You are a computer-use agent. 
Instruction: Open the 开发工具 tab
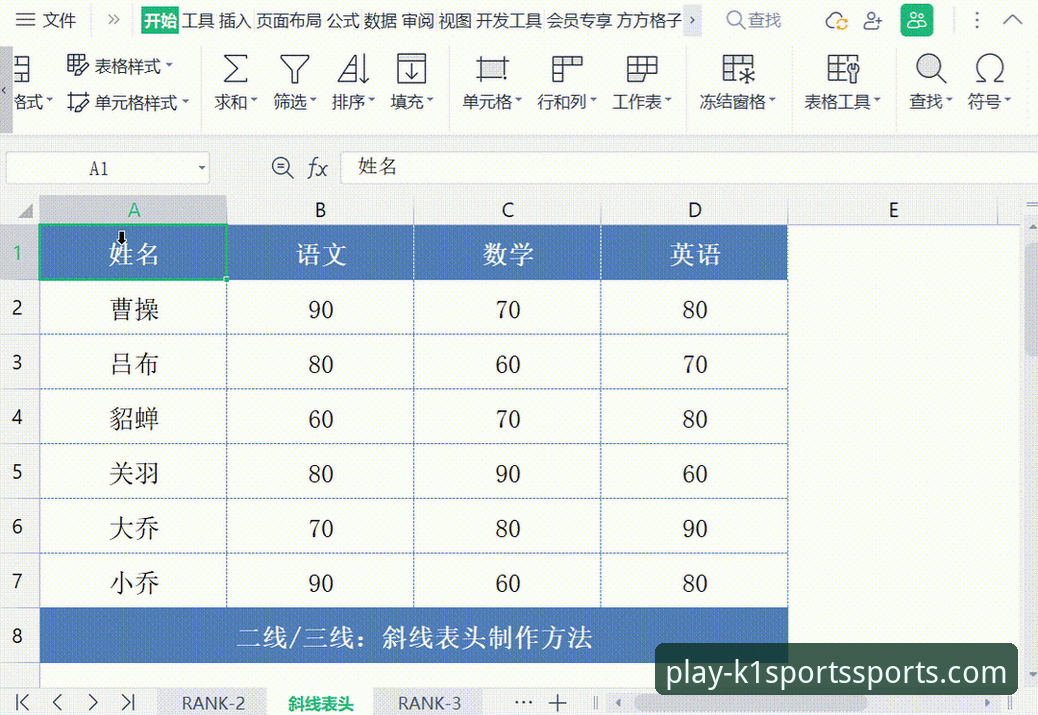pyautogui.click(x=509, y=21)
